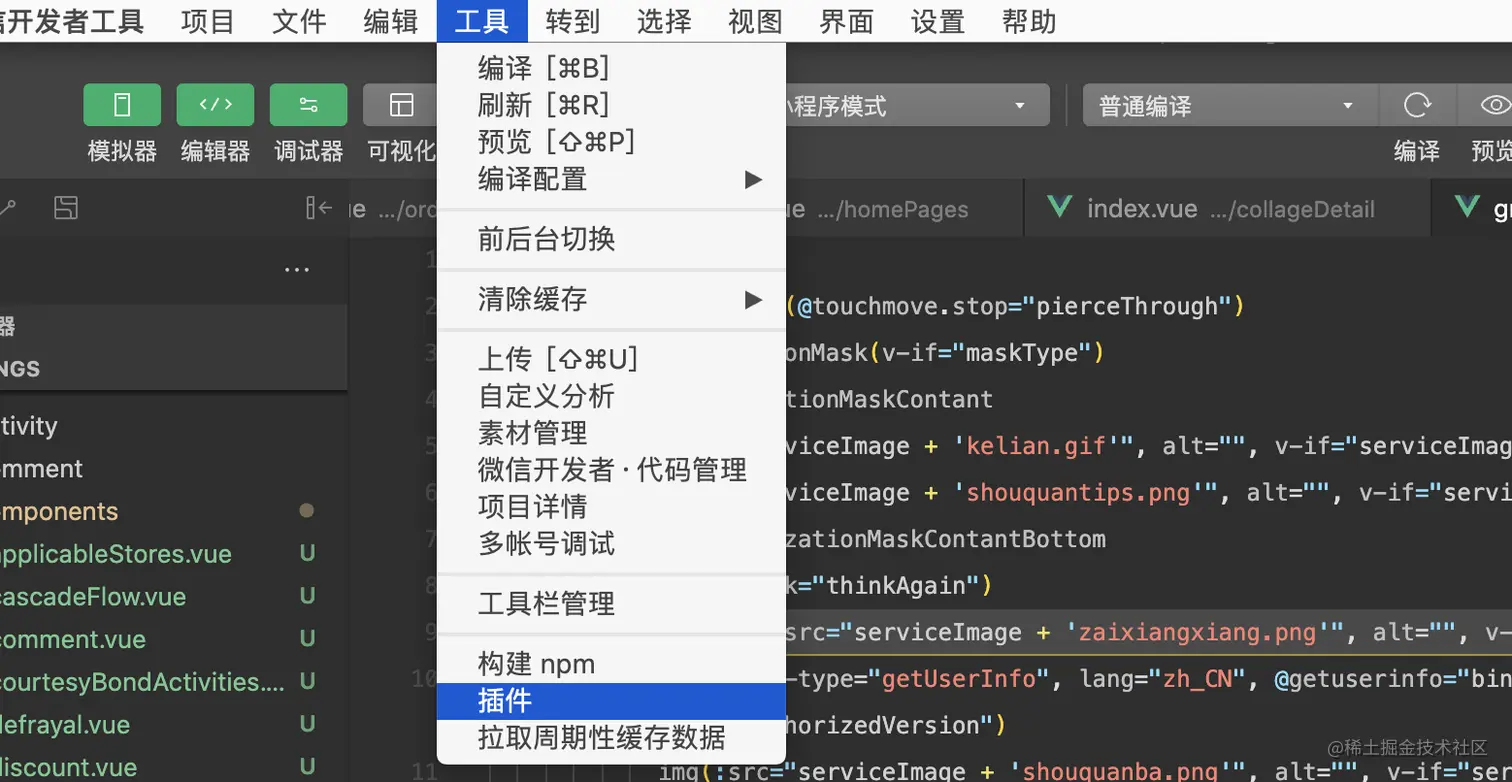Viewport: 1512px width, 782px height.
Task: Toggle the 调试器 debugger icon
Action: 309,105
